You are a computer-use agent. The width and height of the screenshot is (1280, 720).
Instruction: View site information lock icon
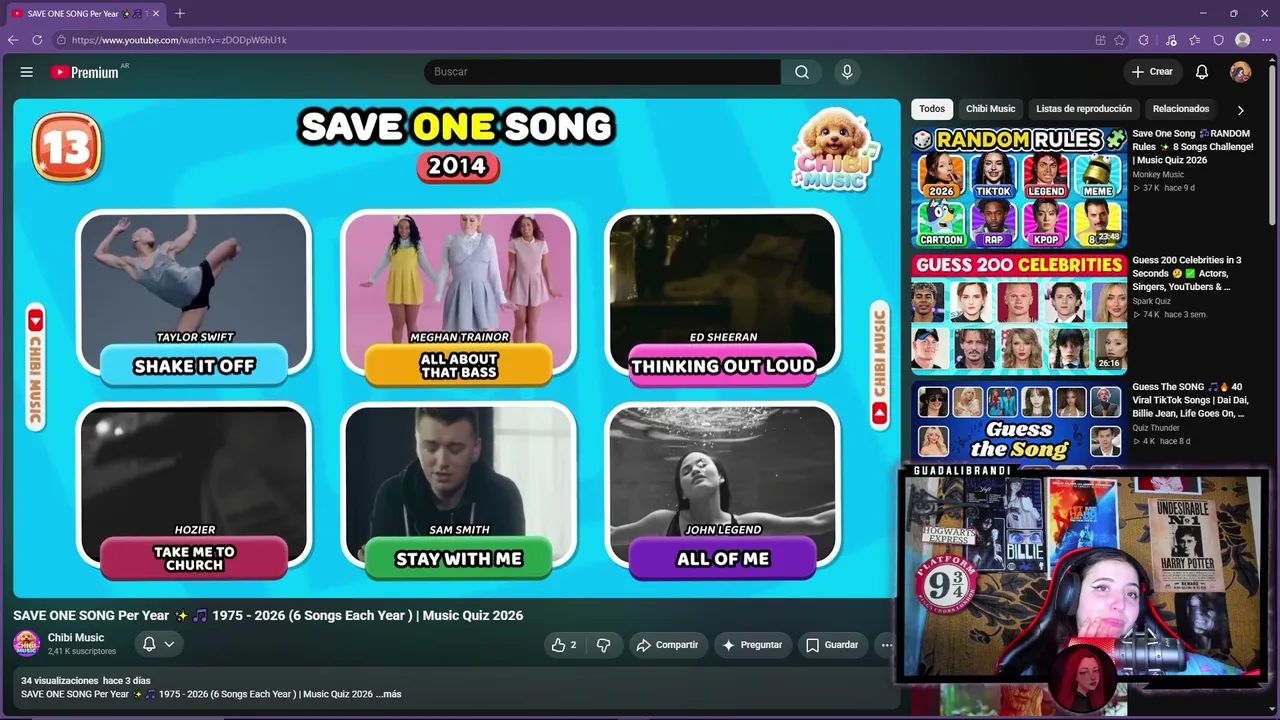pos(61,40)
